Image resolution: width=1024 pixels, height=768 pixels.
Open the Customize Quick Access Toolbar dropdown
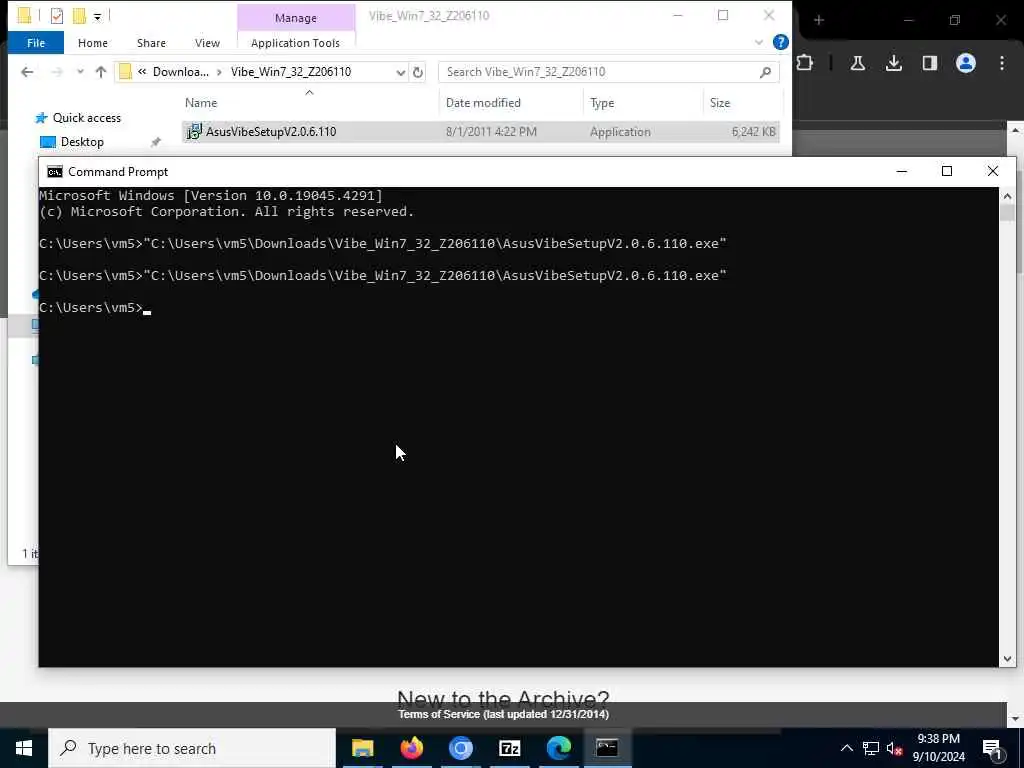[x=97, y=16]
